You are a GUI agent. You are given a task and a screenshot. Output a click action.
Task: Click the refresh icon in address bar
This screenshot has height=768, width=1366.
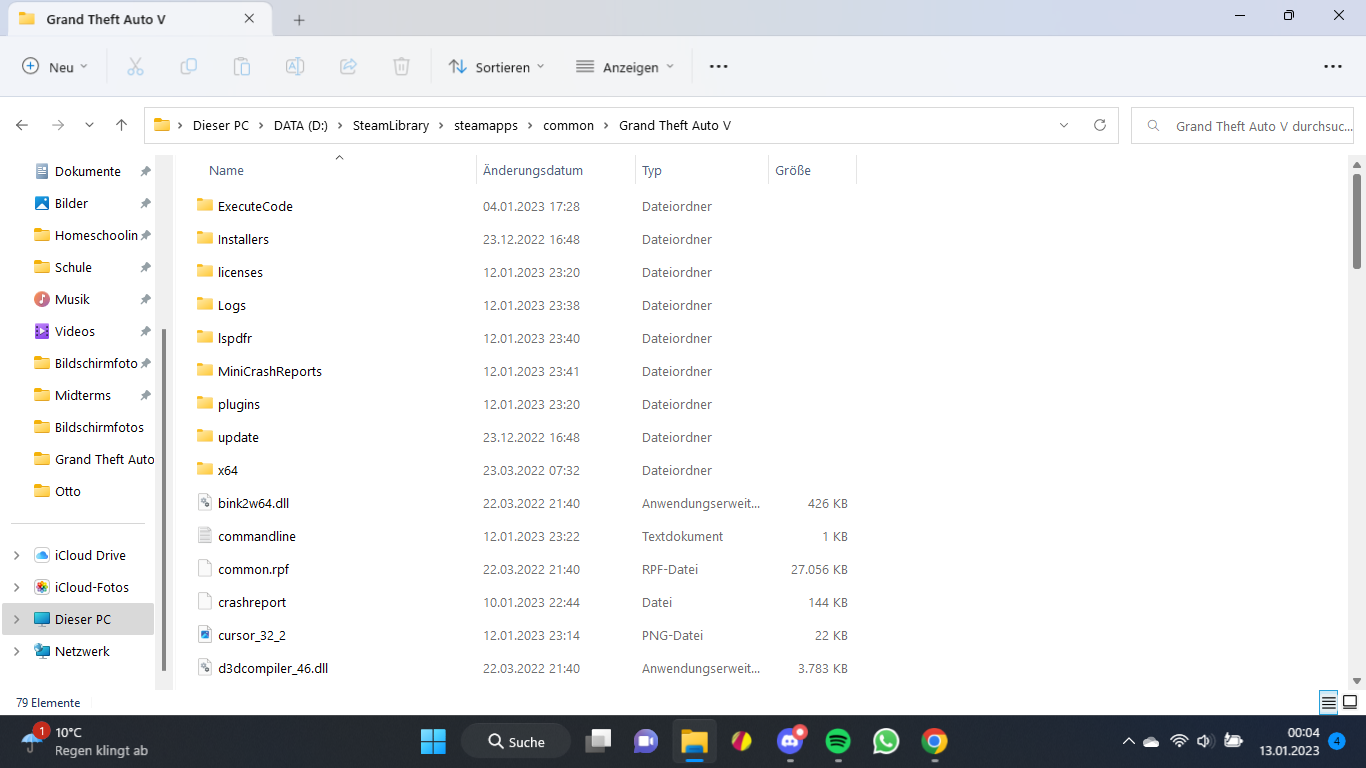[x=1100, y=126]
